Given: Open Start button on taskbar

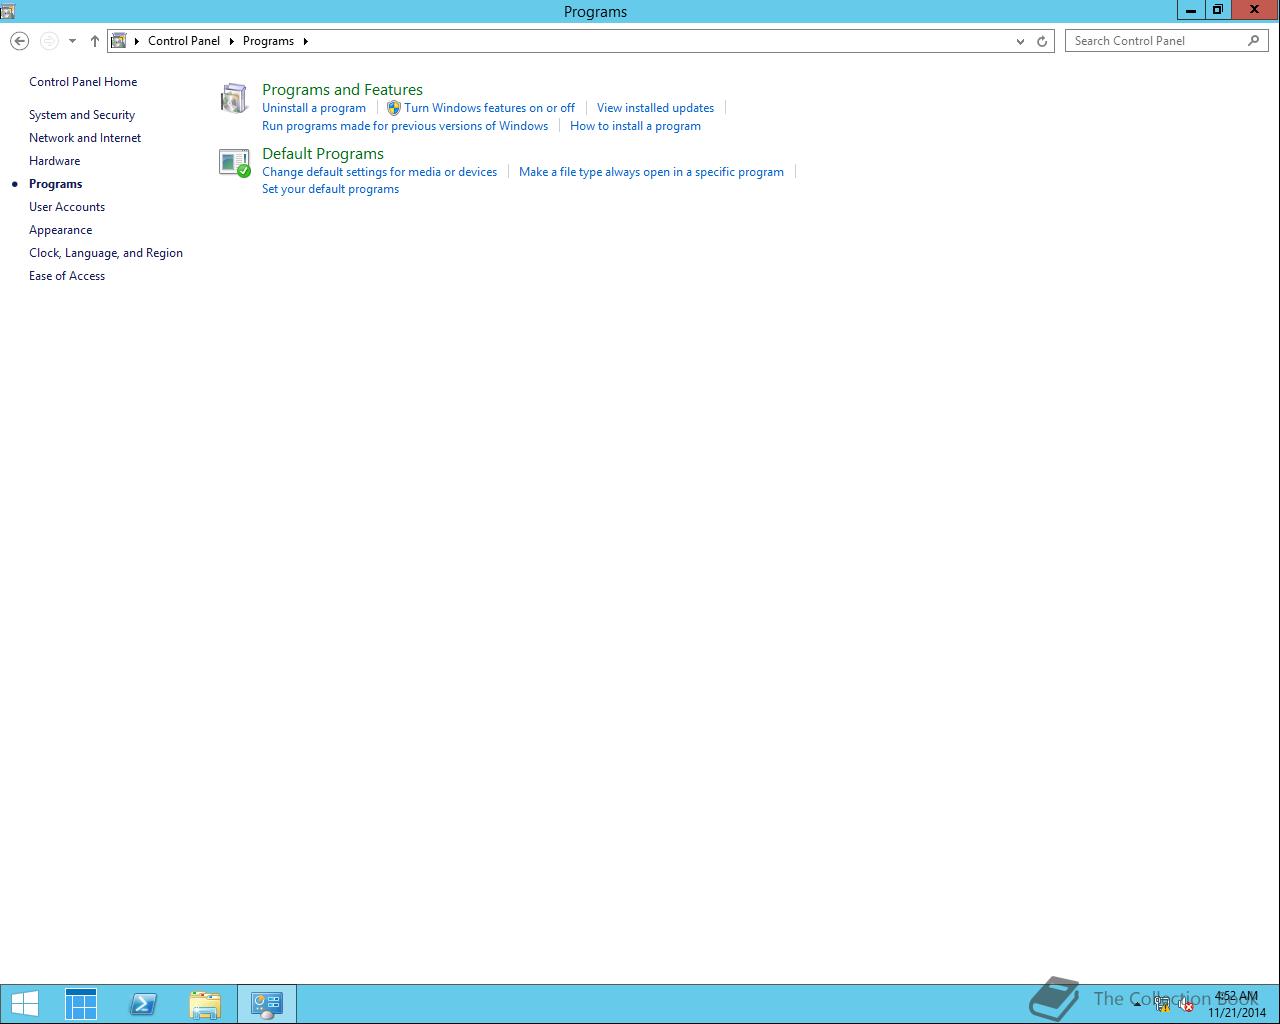Looking at the screenshot, I should (24, 1004).
